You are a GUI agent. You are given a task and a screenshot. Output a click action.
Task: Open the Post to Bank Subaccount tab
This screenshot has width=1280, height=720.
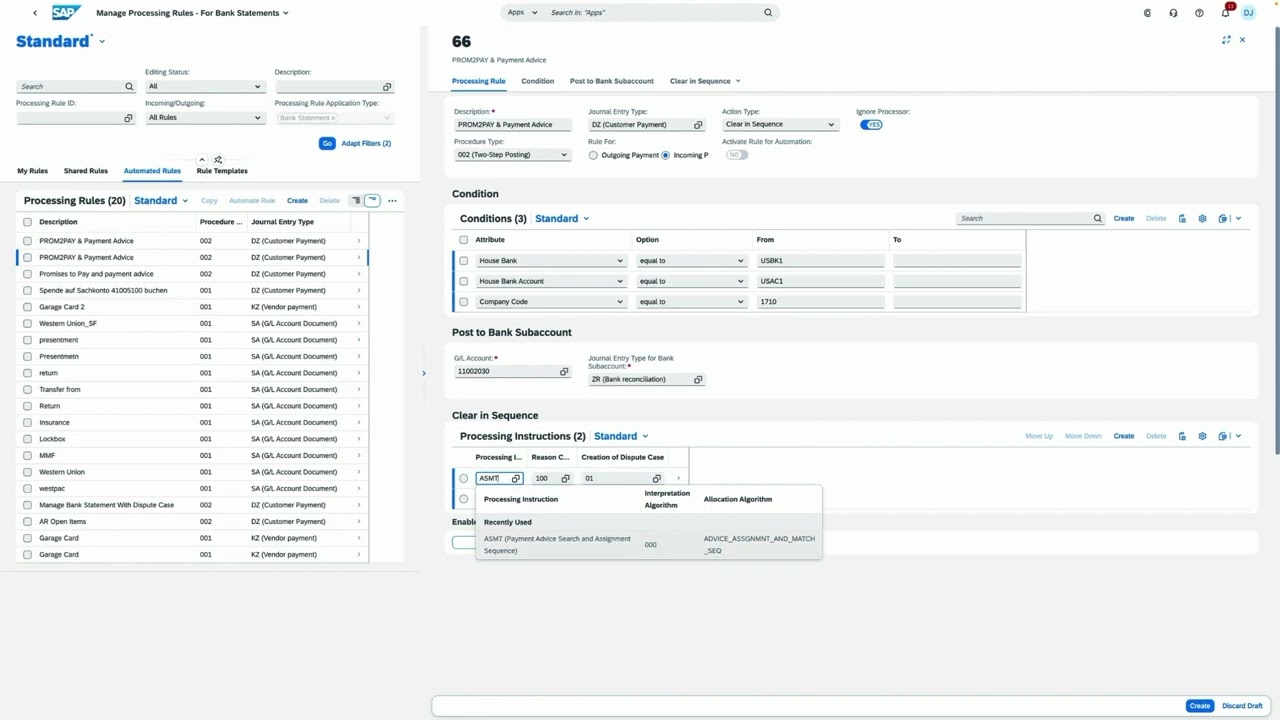coord(612,81)
